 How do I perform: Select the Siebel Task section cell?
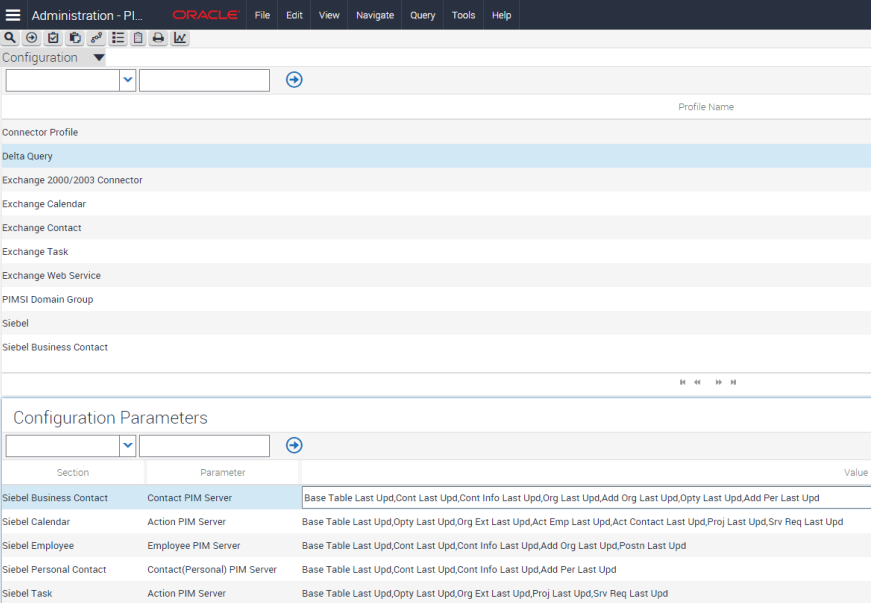pos(73,593)
